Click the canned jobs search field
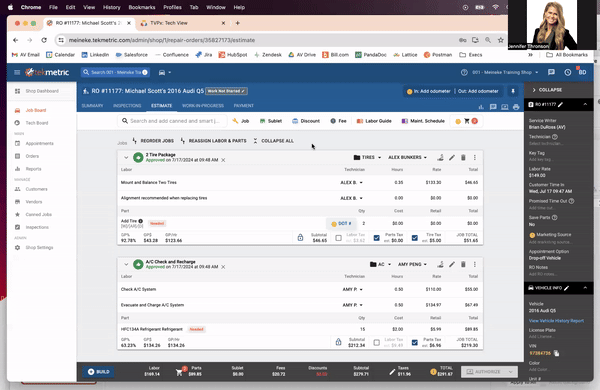The height and width of the screenshot is (390, 600). [172, 121]
